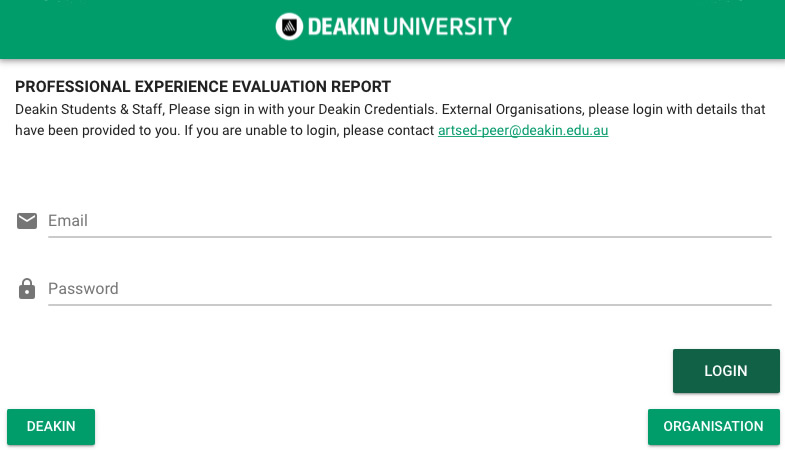
Task: Click the underline beneath the Password field
Action: coord(410,305)
